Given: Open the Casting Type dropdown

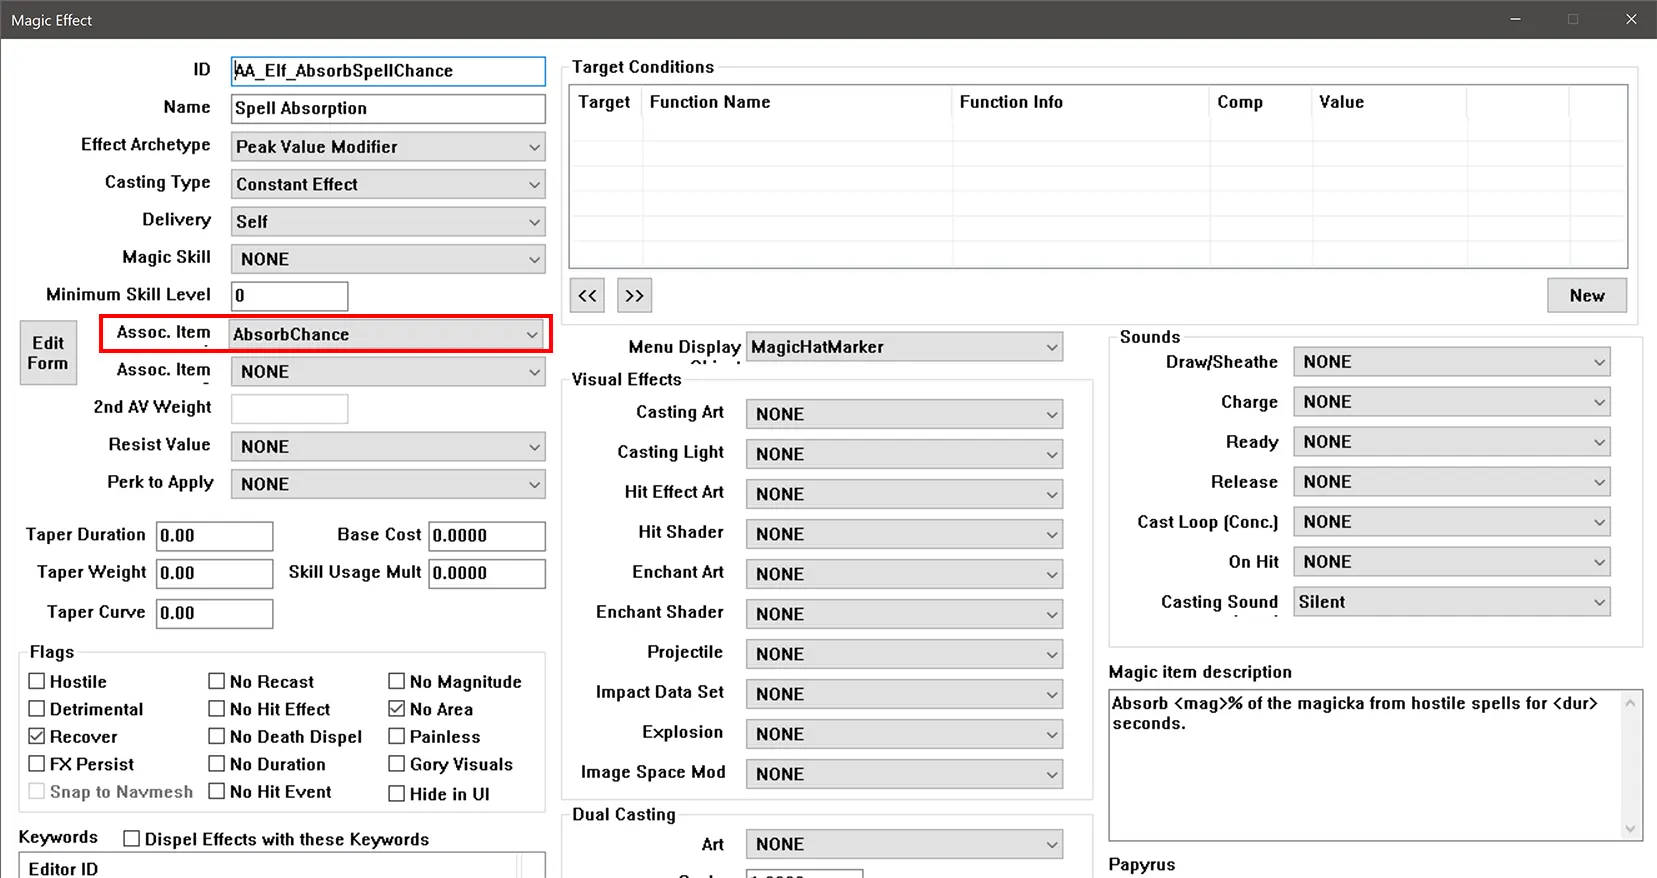Looking at the screenshot, I should [388, 184].
